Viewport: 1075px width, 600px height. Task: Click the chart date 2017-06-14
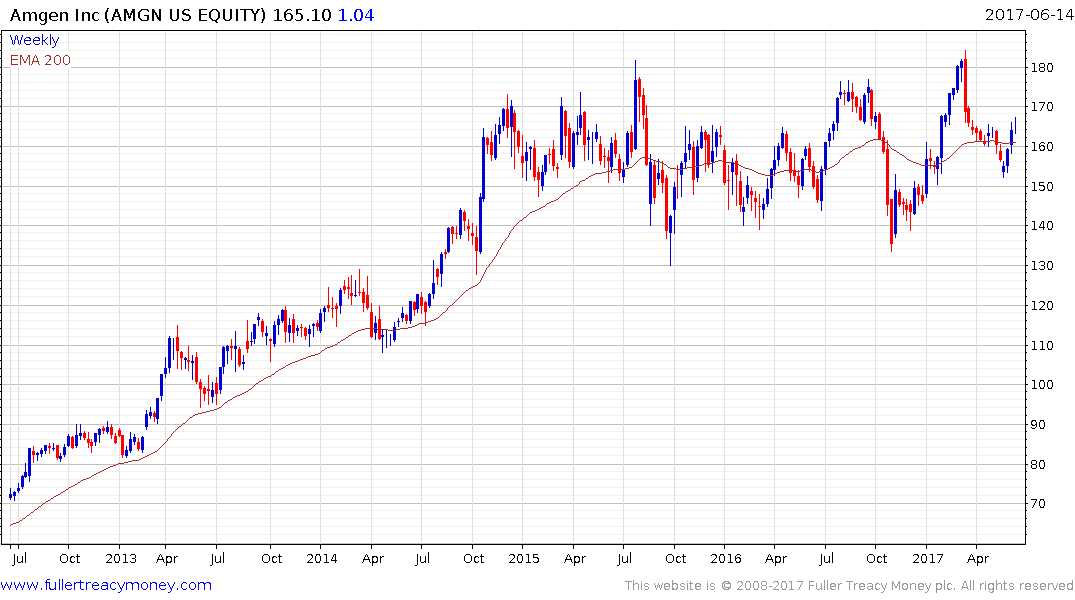pos(1029,14)
